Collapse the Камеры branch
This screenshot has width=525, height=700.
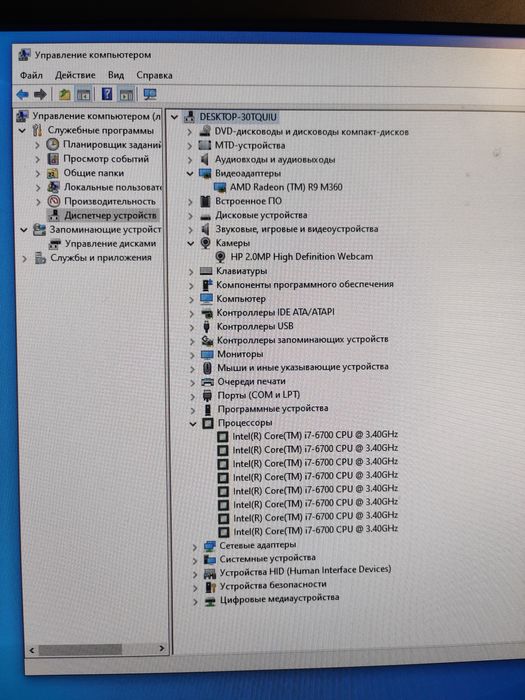(x=191, y=243)
